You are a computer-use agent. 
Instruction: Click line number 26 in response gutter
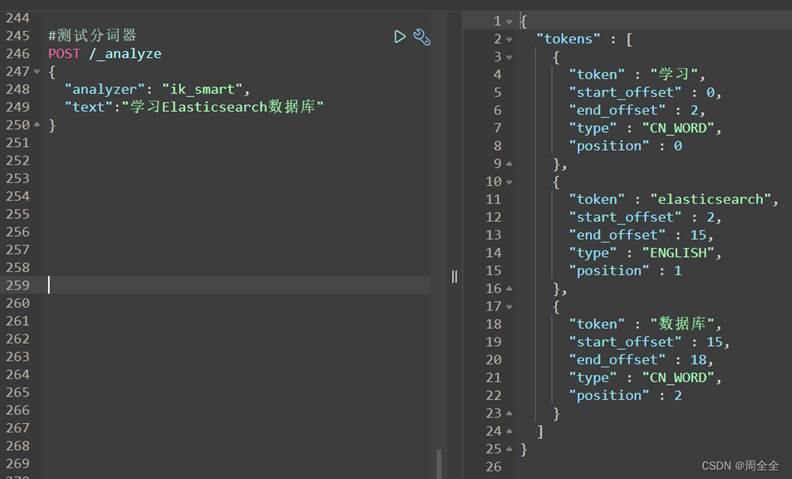(x=493, y=467)
